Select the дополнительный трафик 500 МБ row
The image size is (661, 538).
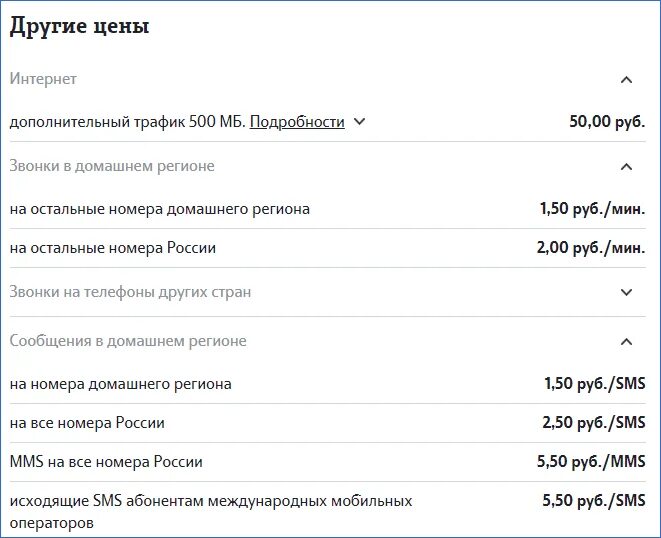point(328,122)
